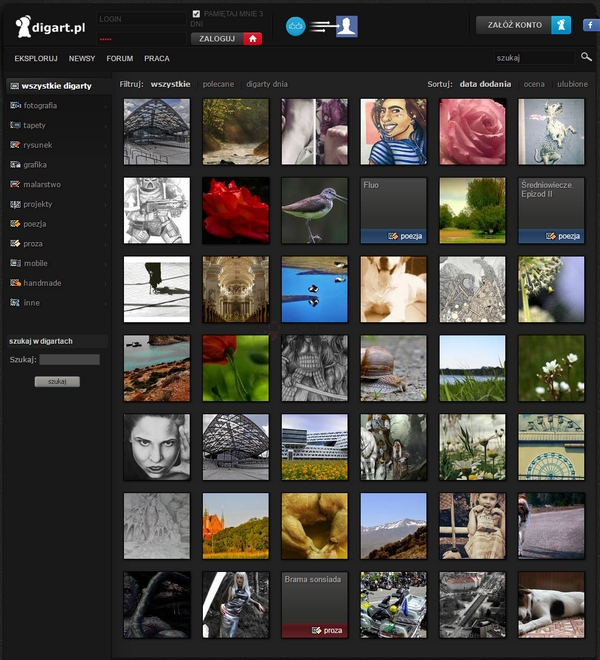Open the pink rose thumbnail
The image size is (600, 660).
(x=472, y=132)
